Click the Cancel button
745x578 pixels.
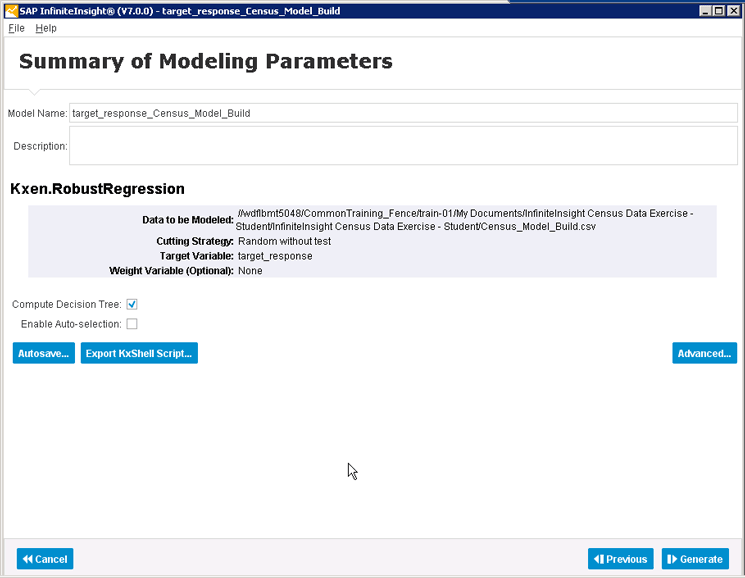pyautogui.click(x=45, y=559)
